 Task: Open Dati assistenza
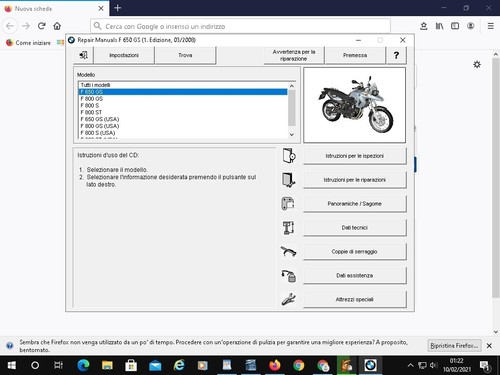(x=355, y=275)
